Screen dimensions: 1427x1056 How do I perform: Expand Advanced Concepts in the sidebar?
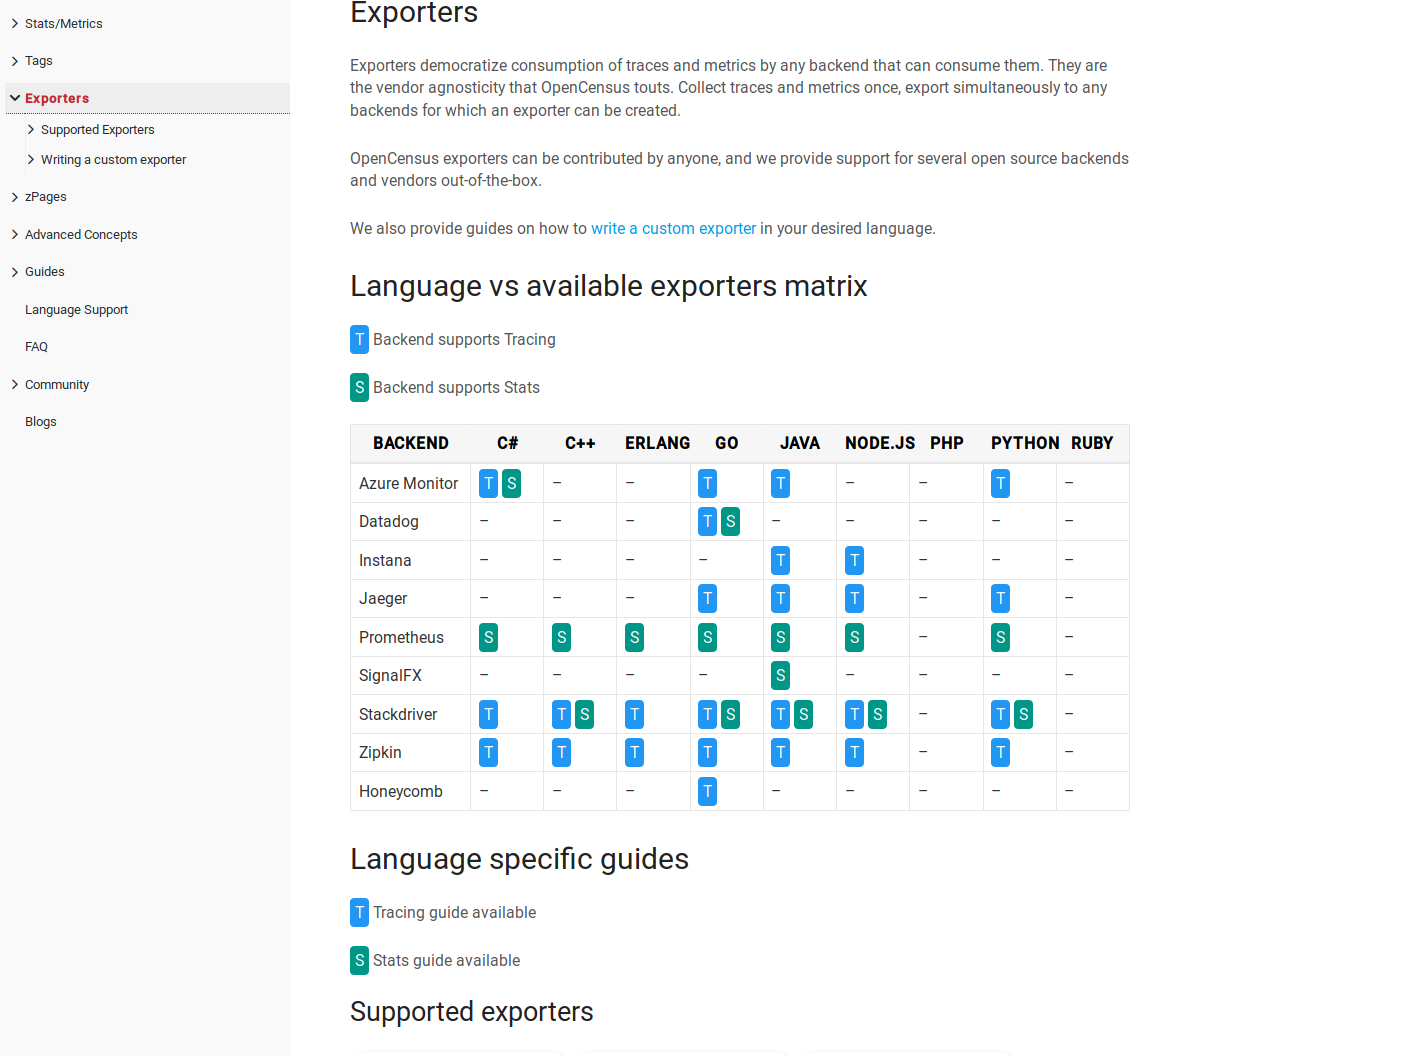[81, 234]
